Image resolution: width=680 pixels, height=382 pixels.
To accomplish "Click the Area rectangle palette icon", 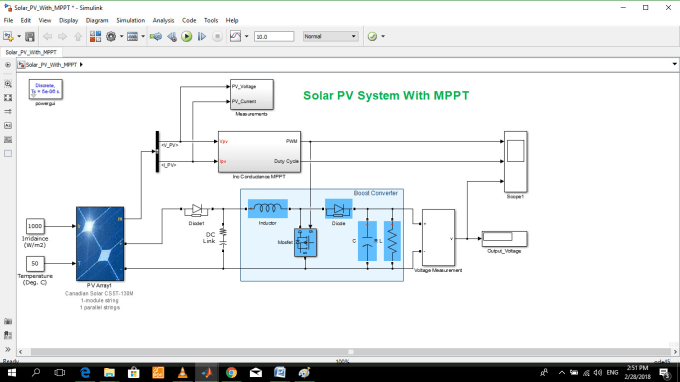I will pyautogui.click(x=8, y=153).
